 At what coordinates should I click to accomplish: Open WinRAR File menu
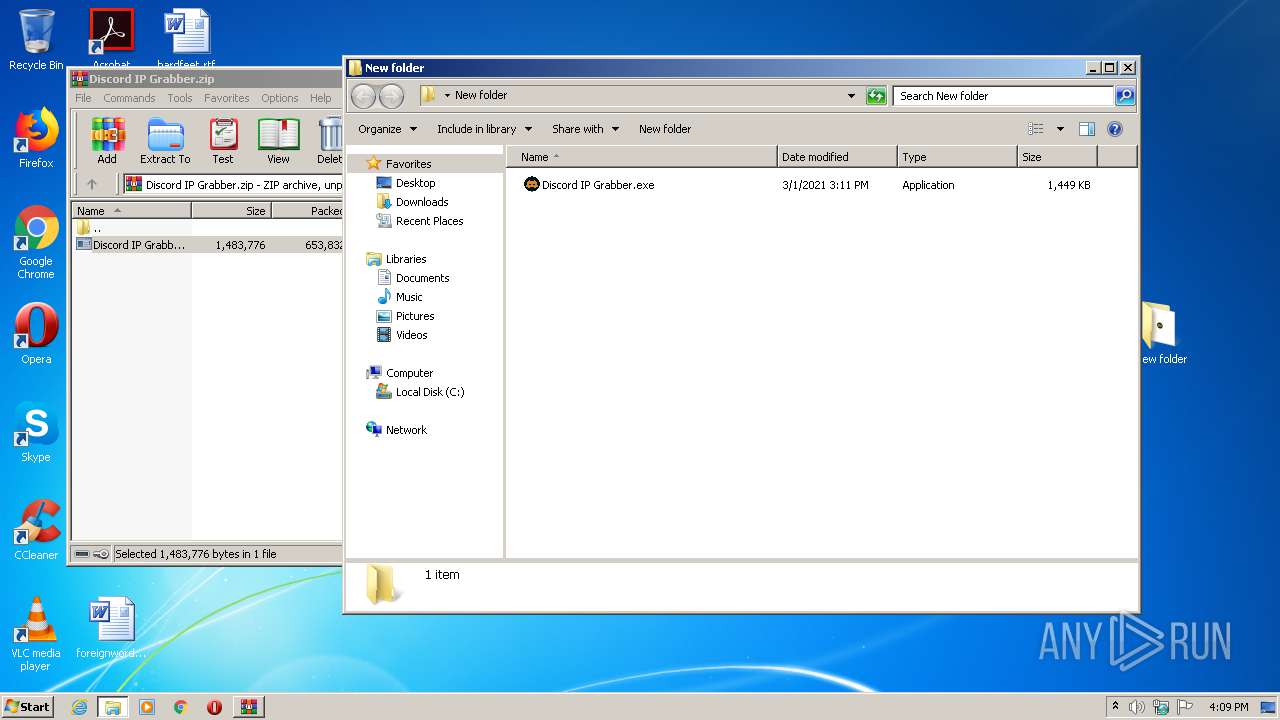coord(83,98)
